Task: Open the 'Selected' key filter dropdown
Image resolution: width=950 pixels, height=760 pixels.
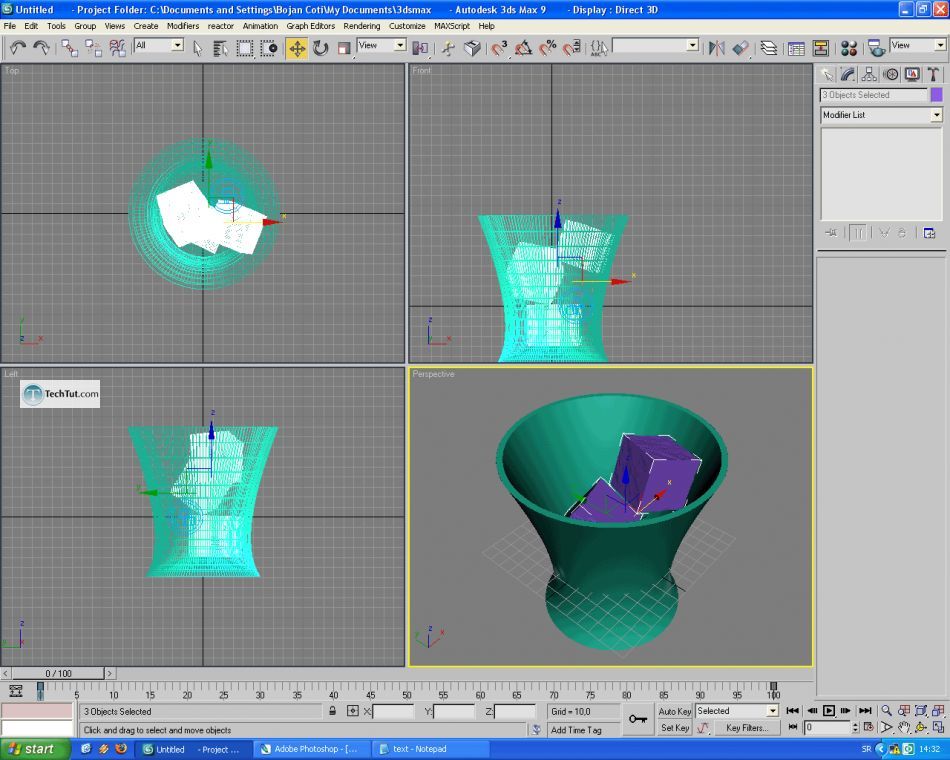Action: [771, 711]
